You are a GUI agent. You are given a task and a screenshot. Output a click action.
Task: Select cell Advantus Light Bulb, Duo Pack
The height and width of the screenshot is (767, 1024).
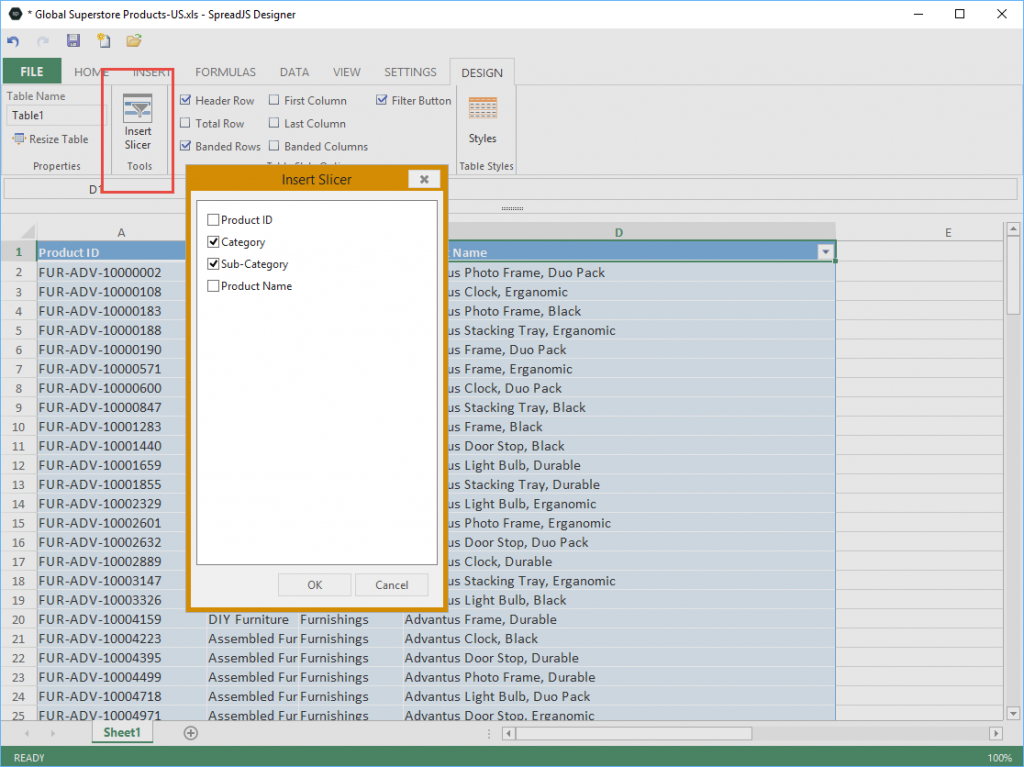619,696
